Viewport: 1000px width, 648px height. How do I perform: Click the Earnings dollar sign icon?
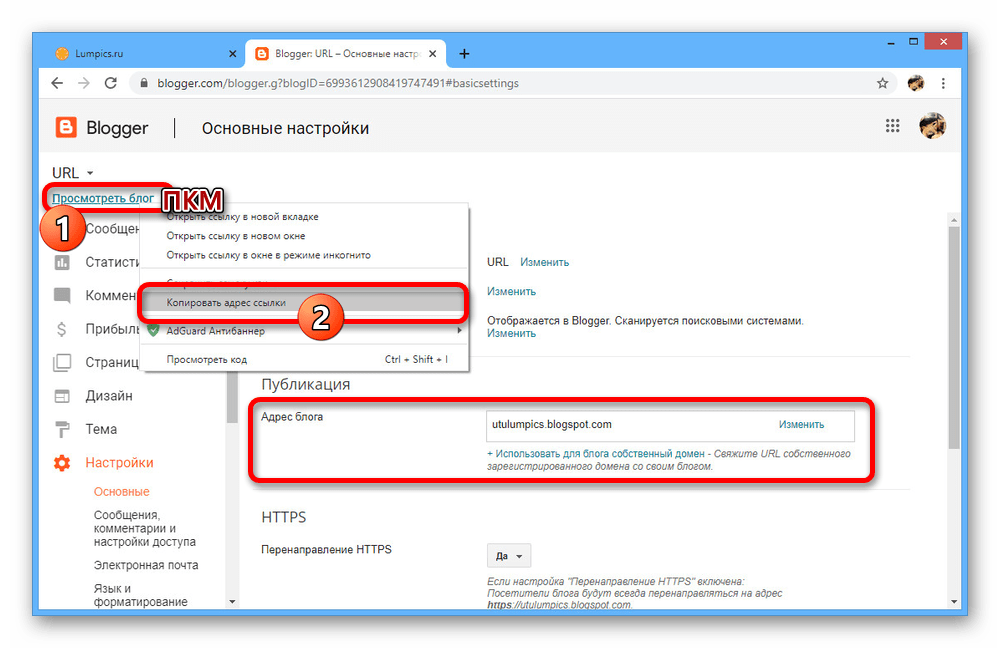[x=61, y=329]
